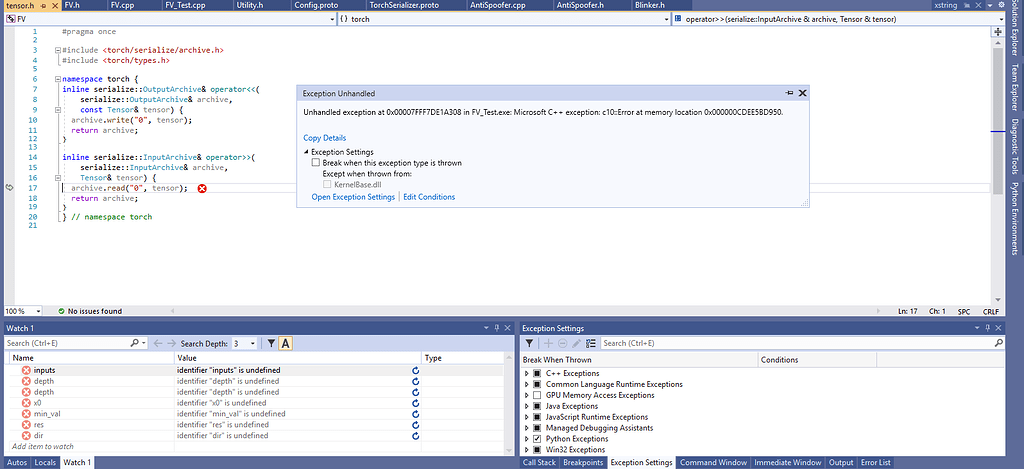This screenshot has height=469, width=1024.
Task: Uncheck the Python Exceptions checkbox
Action: click(537, 439)
